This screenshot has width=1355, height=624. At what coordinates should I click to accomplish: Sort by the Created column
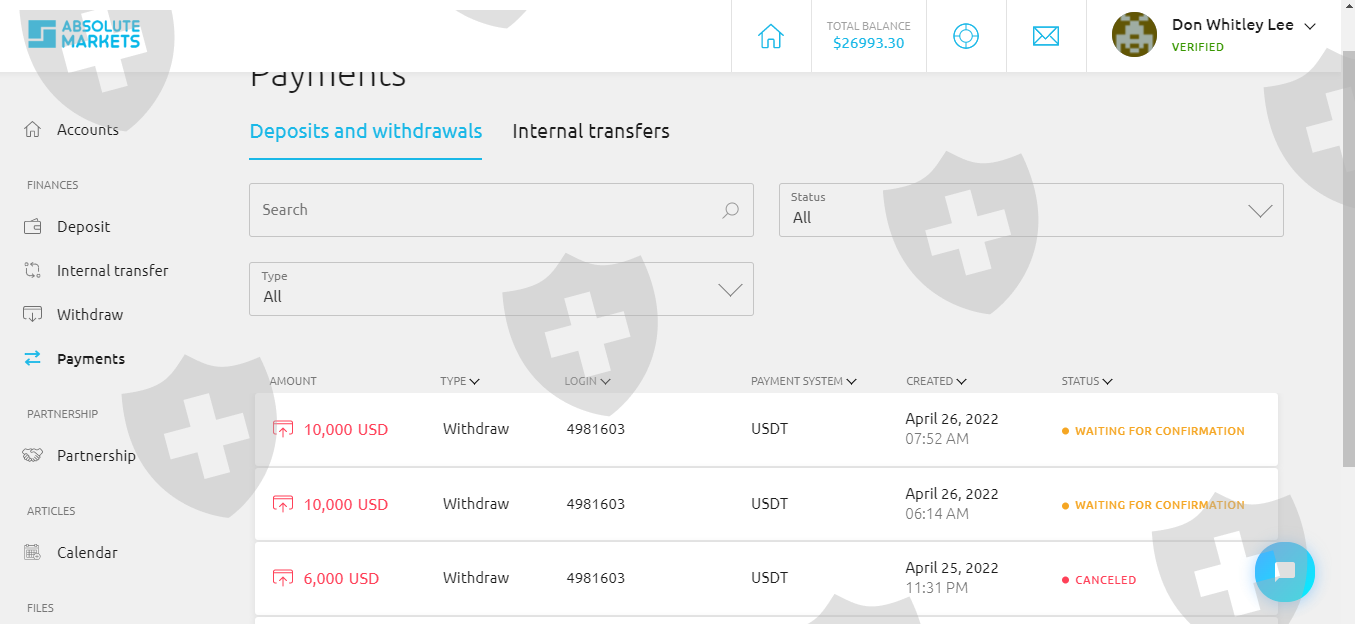click(x=936, y=381)
